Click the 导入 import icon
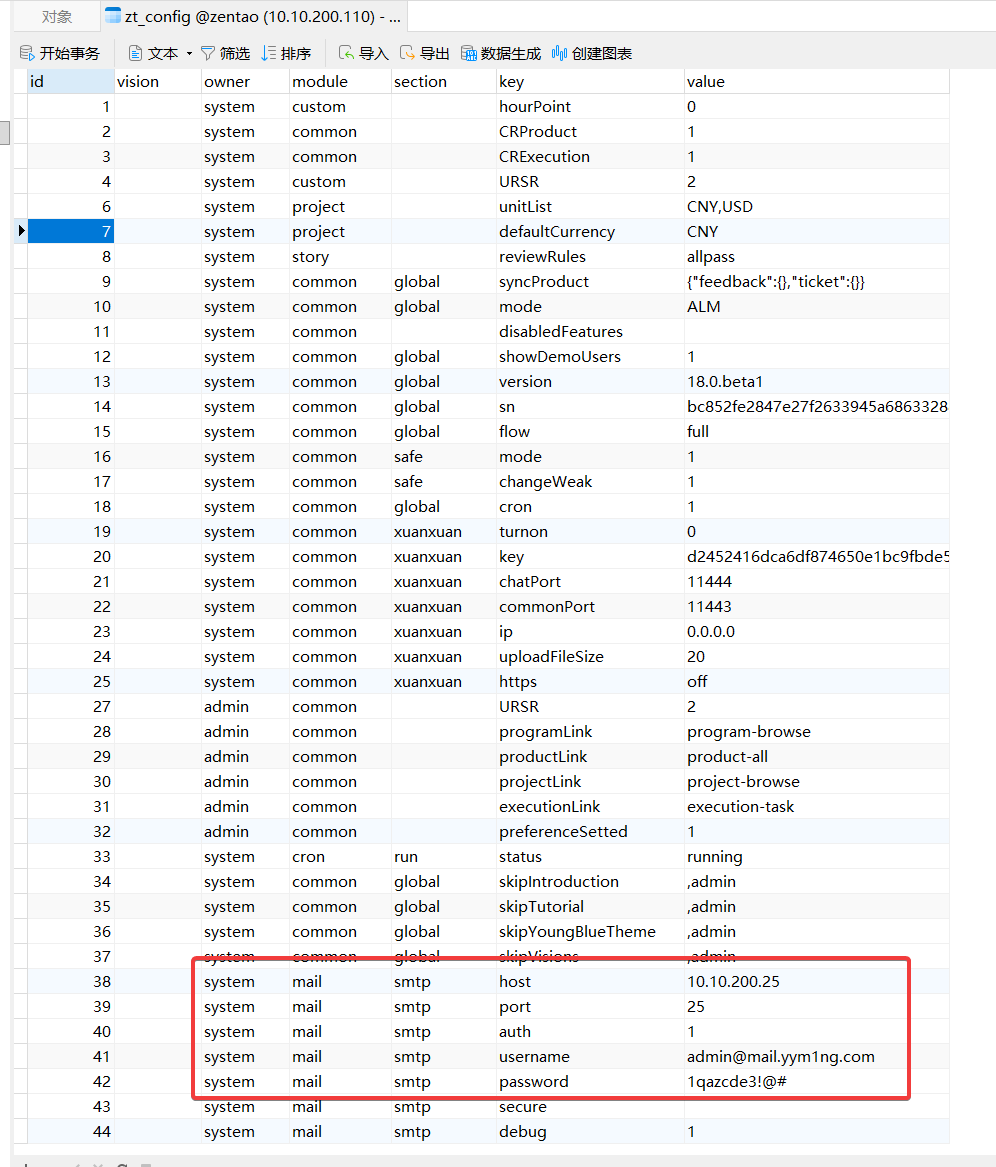Image resolution: width=996 pixels, height=1167 pixels. coord(346,53)
